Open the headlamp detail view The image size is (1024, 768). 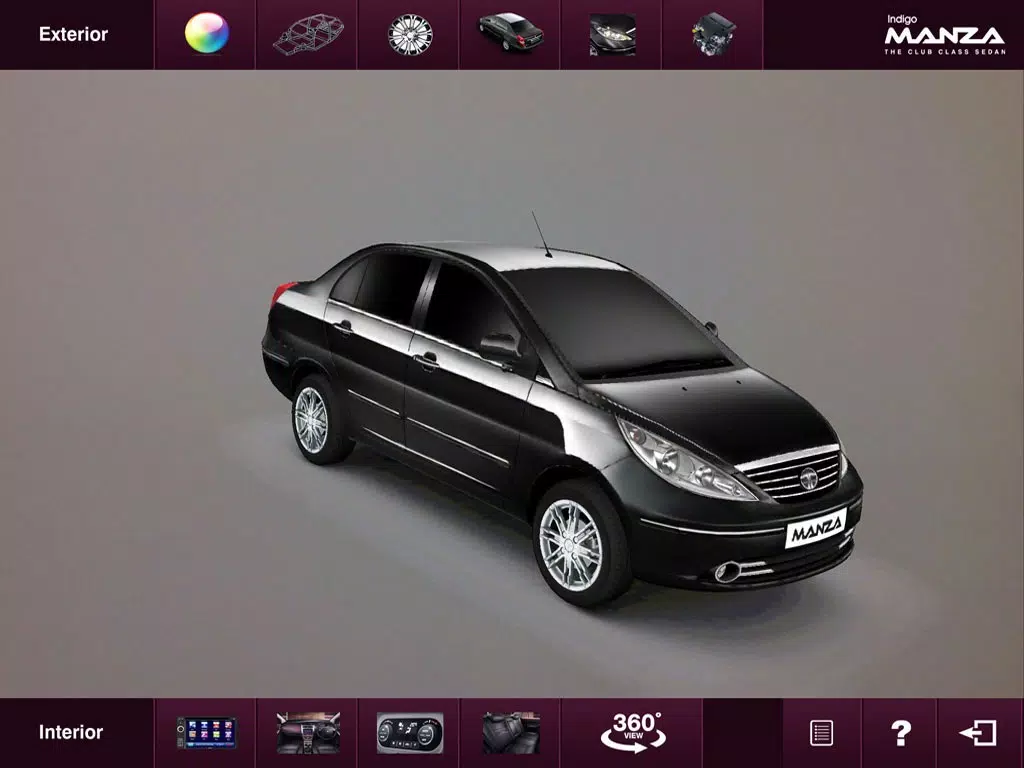click(613, 35)
